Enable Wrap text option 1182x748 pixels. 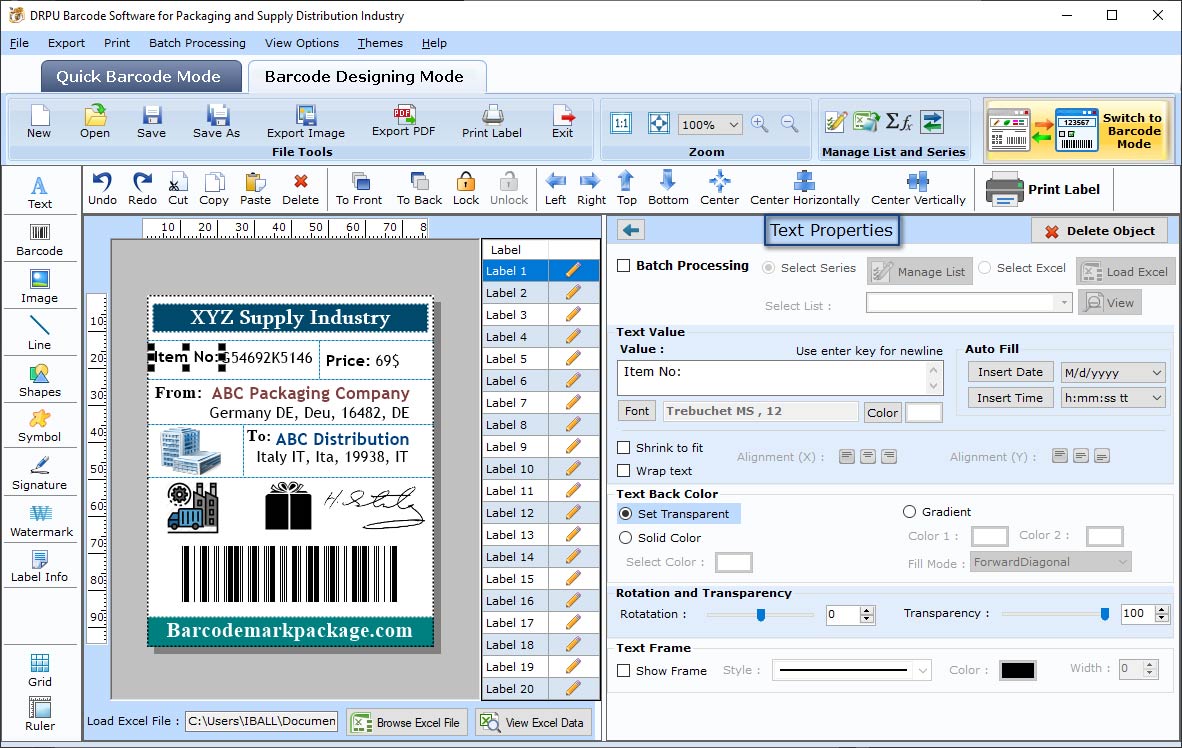click(x=623, y=471)
